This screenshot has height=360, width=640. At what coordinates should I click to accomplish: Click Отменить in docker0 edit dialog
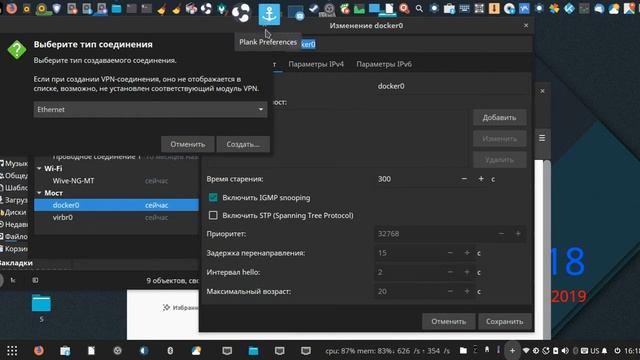449,321
